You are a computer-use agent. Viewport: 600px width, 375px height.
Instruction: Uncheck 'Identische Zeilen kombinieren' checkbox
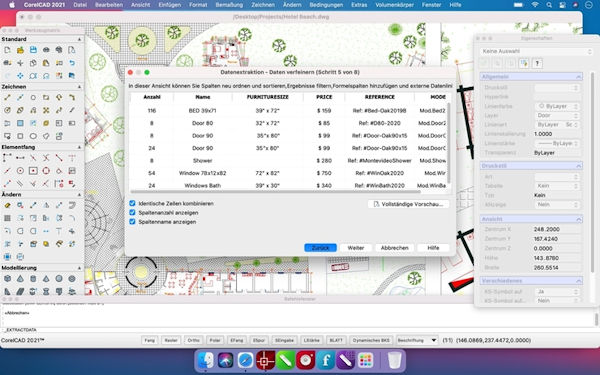[x=132, y=203]
